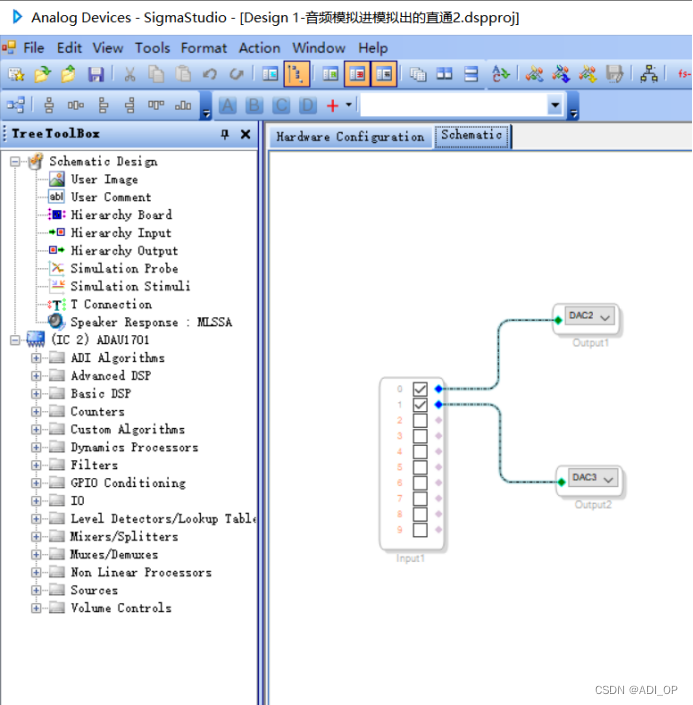
Task: Click the ABC propagate signal names icon
Action: click(501, 74)
